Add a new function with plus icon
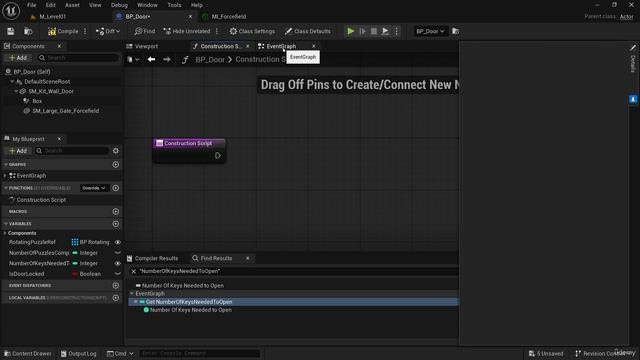This screenshot has height=360, width=640. tap(116, 188)
